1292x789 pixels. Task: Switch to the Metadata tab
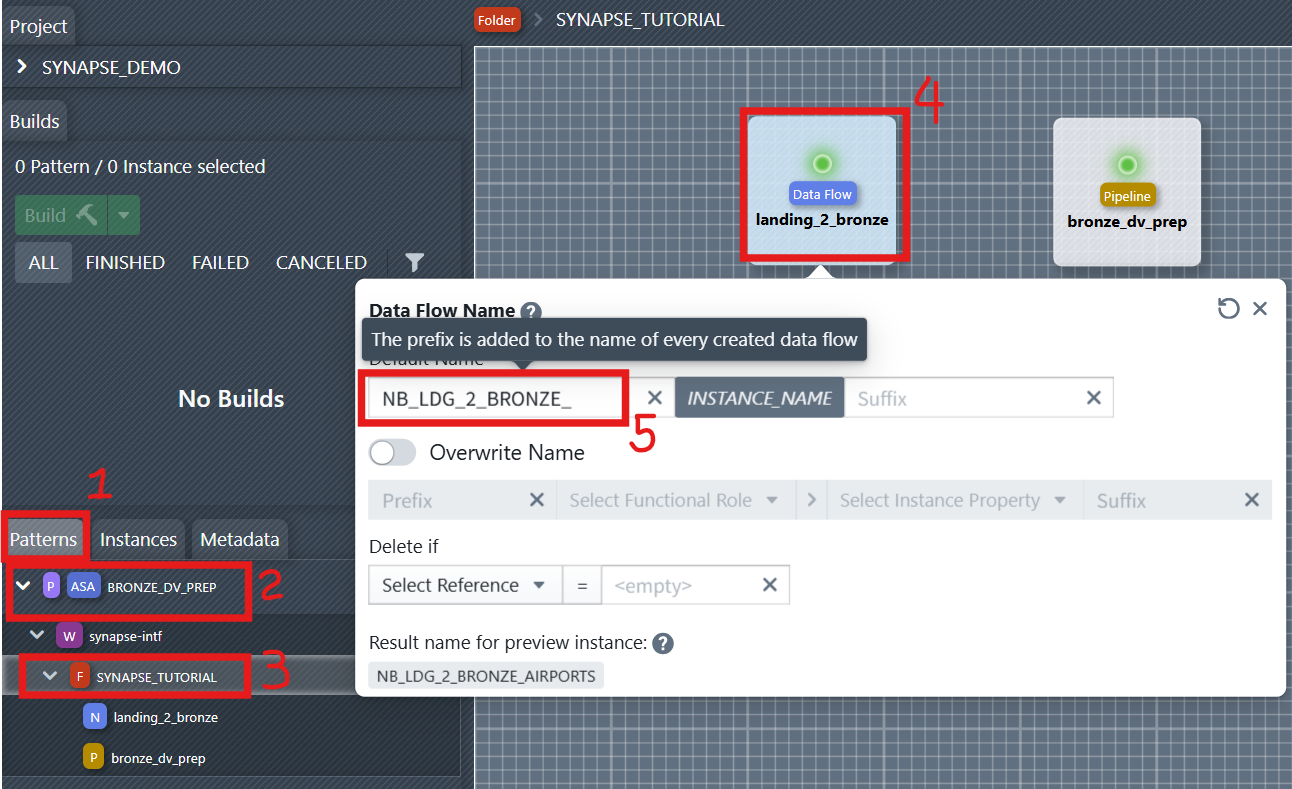click(x=239, y=540)
